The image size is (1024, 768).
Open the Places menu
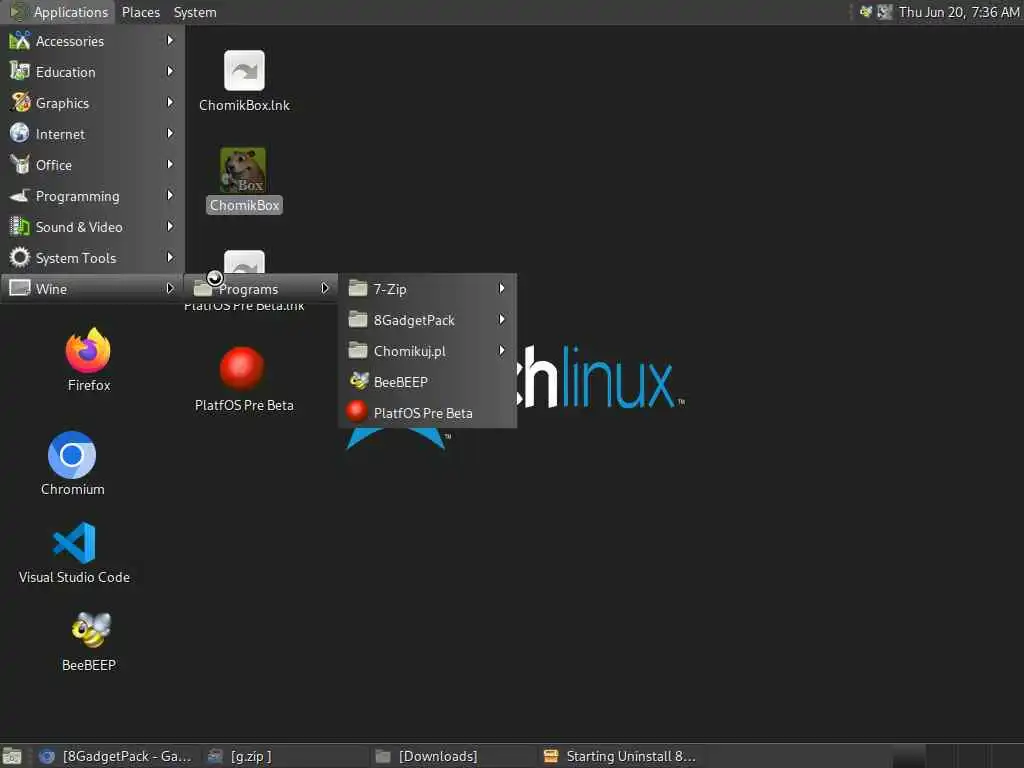140,12
